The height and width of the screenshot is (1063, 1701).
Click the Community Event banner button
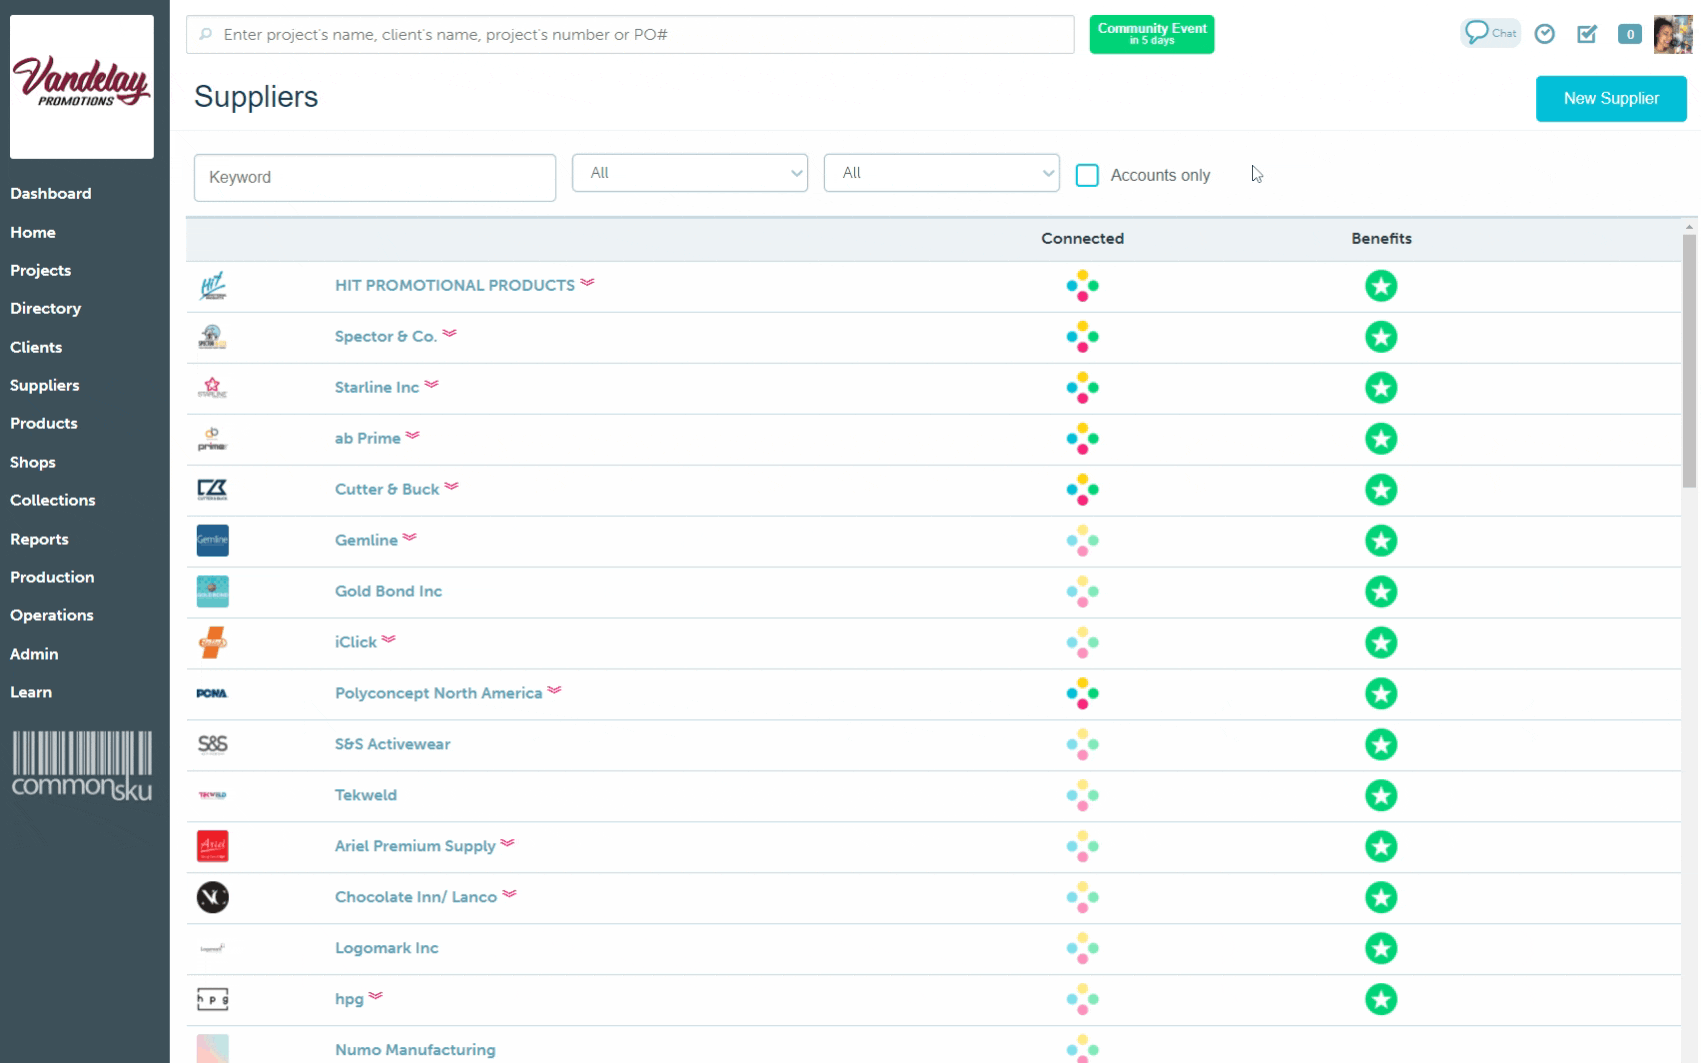coord(1151,34)
